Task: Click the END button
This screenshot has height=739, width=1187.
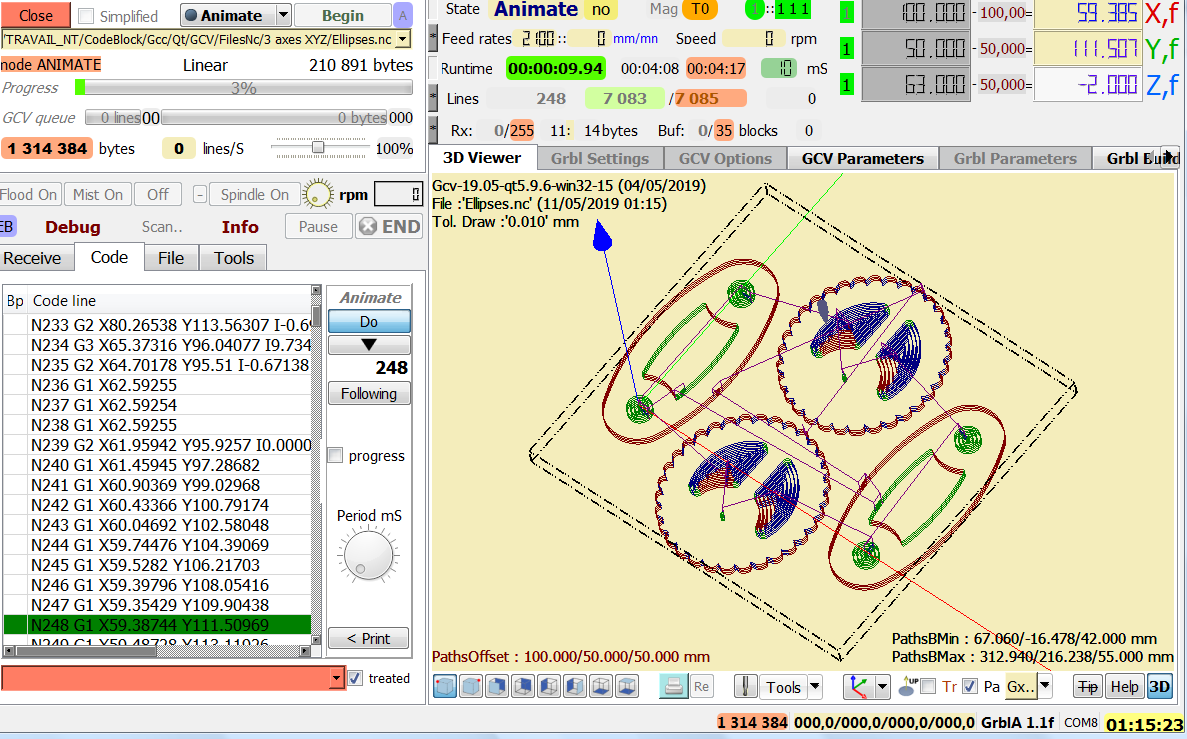Action: pos(389,226)
